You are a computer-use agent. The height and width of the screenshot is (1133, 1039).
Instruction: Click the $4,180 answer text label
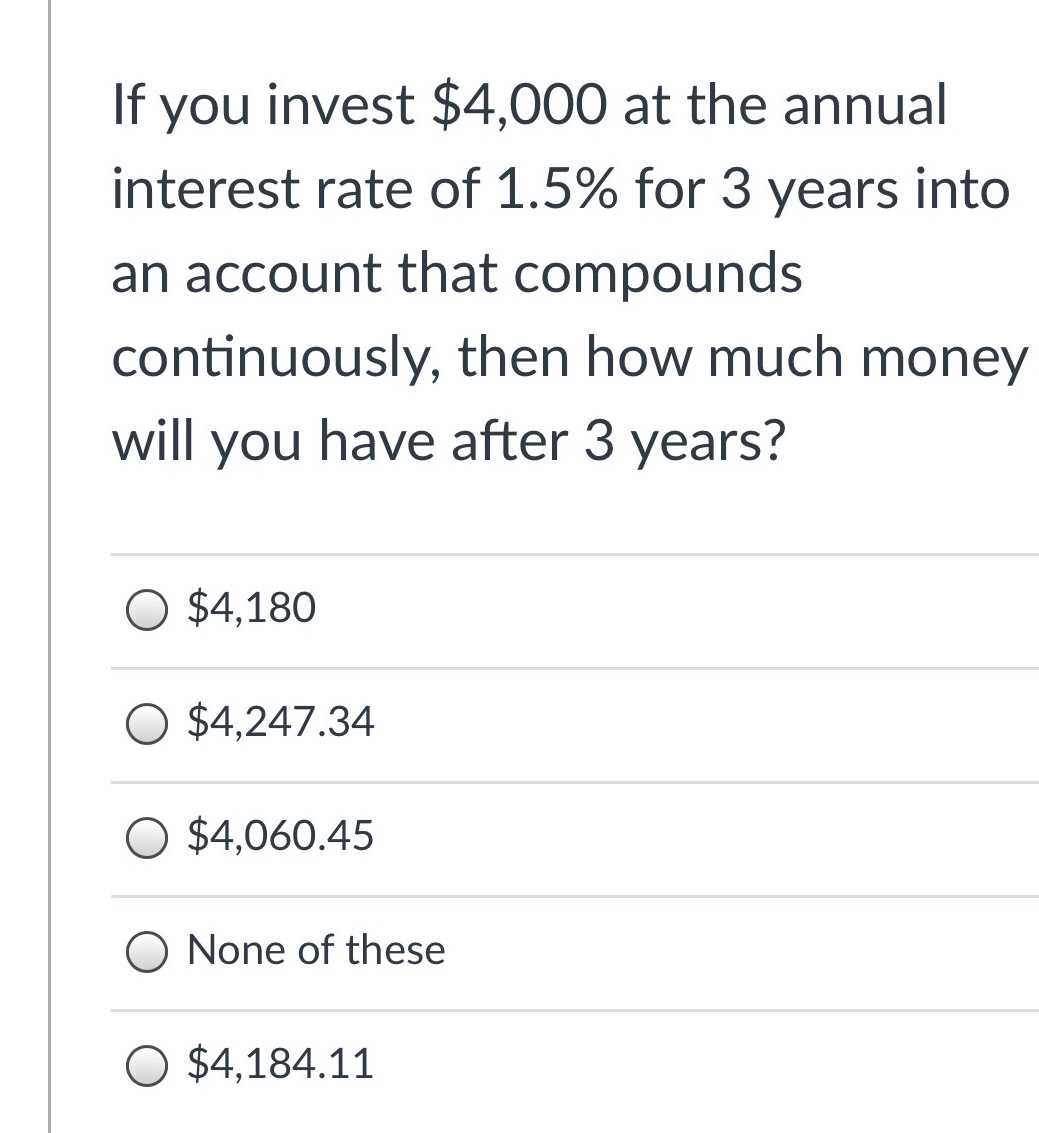250,607
